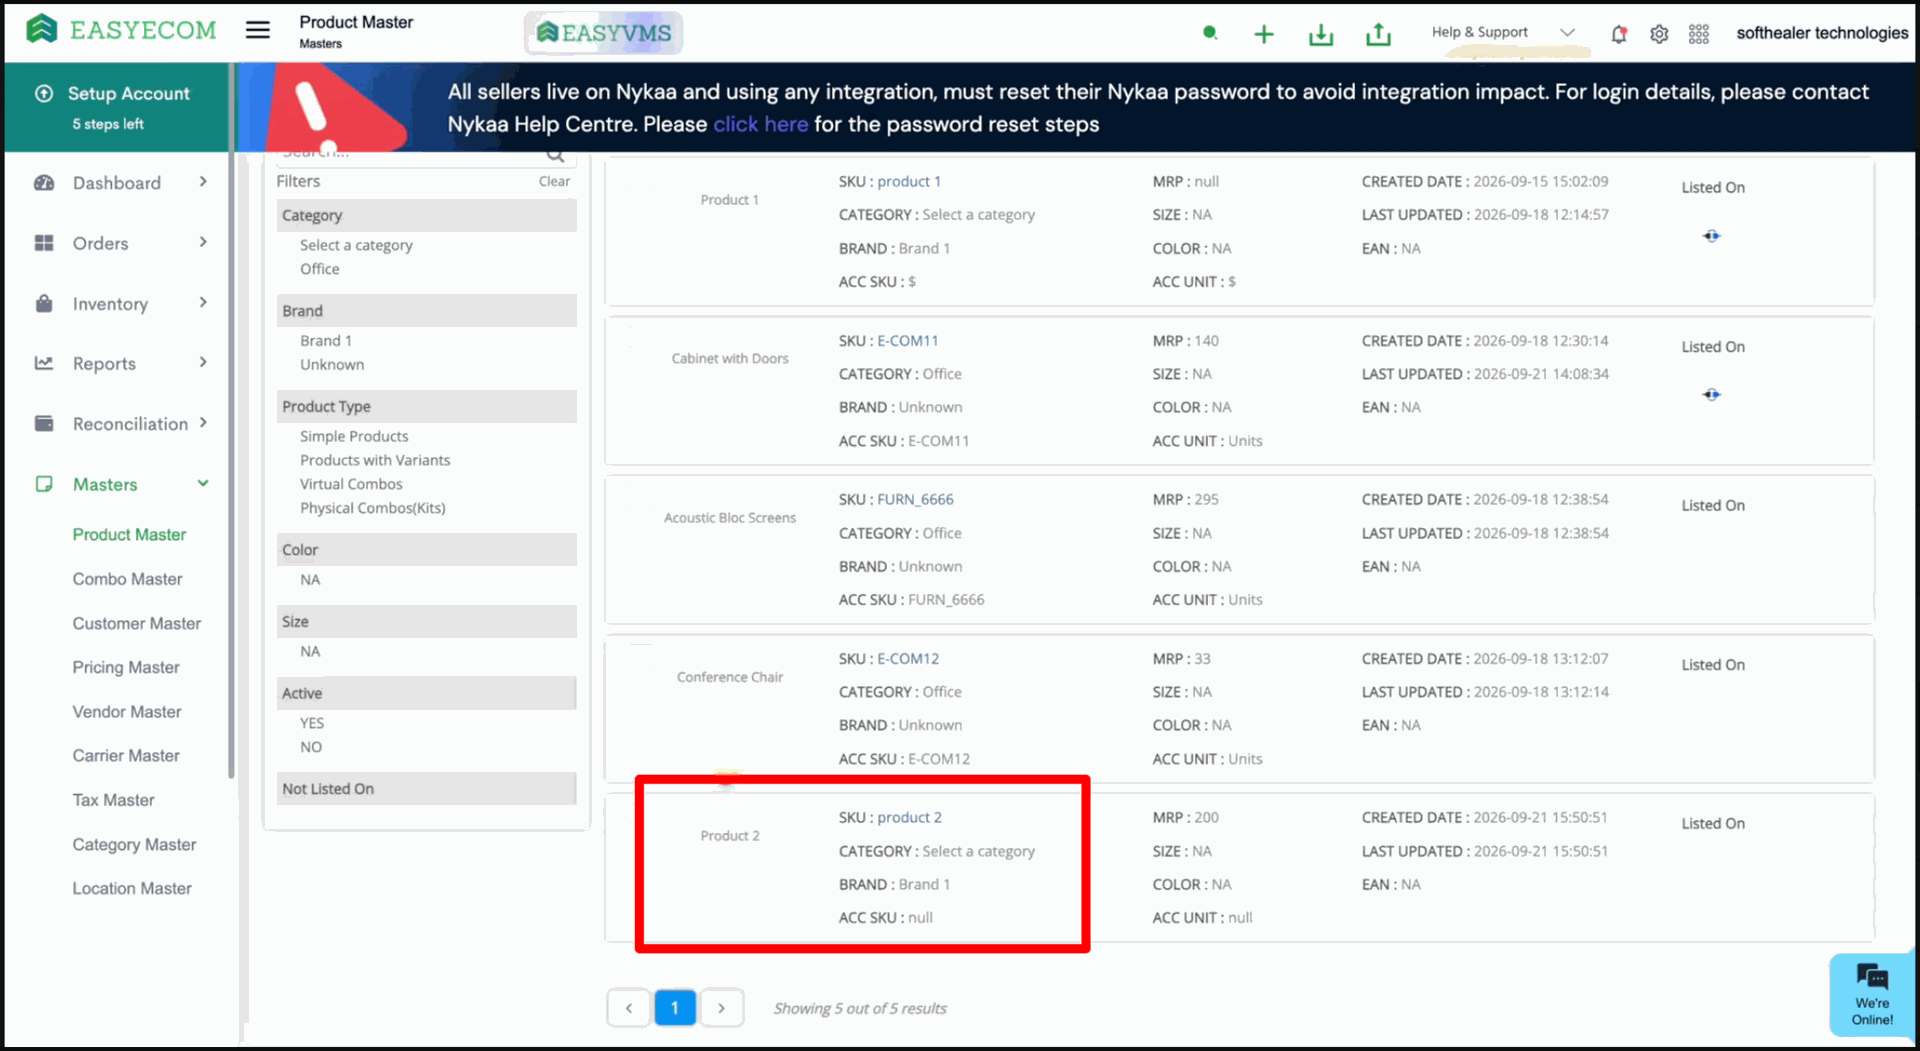This screenshot has height=1051, width=1920.
Task: Expand the Reconciliation menu chevron
Action: (x=203, y=422)
